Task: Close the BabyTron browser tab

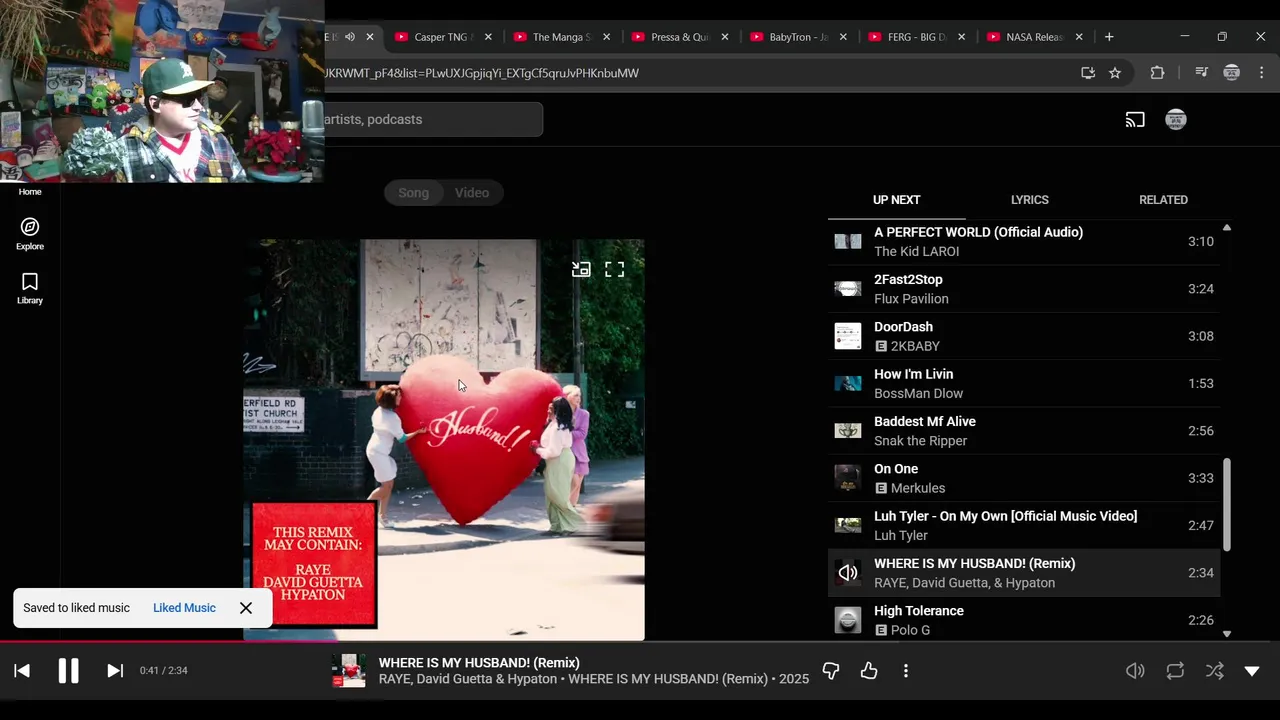Action: point(843,37)
